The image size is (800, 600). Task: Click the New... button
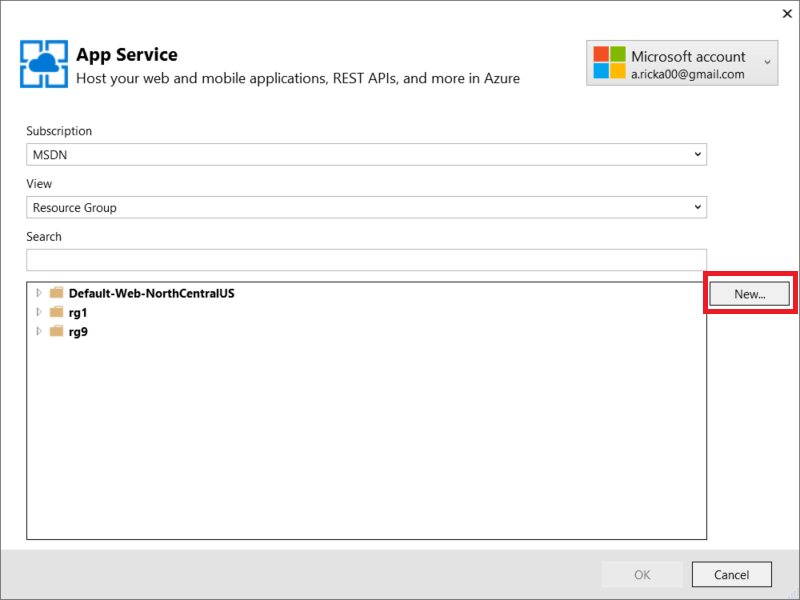pos(749,294)
